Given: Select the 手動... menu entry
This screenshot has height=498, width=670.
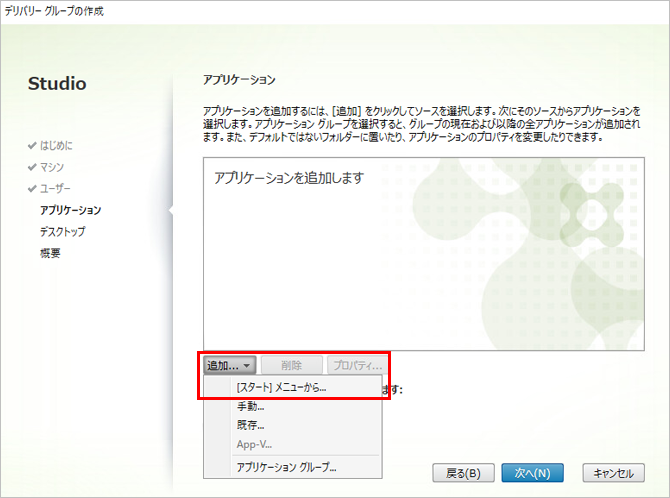Looking at the screenshot, I should (250, 406).
